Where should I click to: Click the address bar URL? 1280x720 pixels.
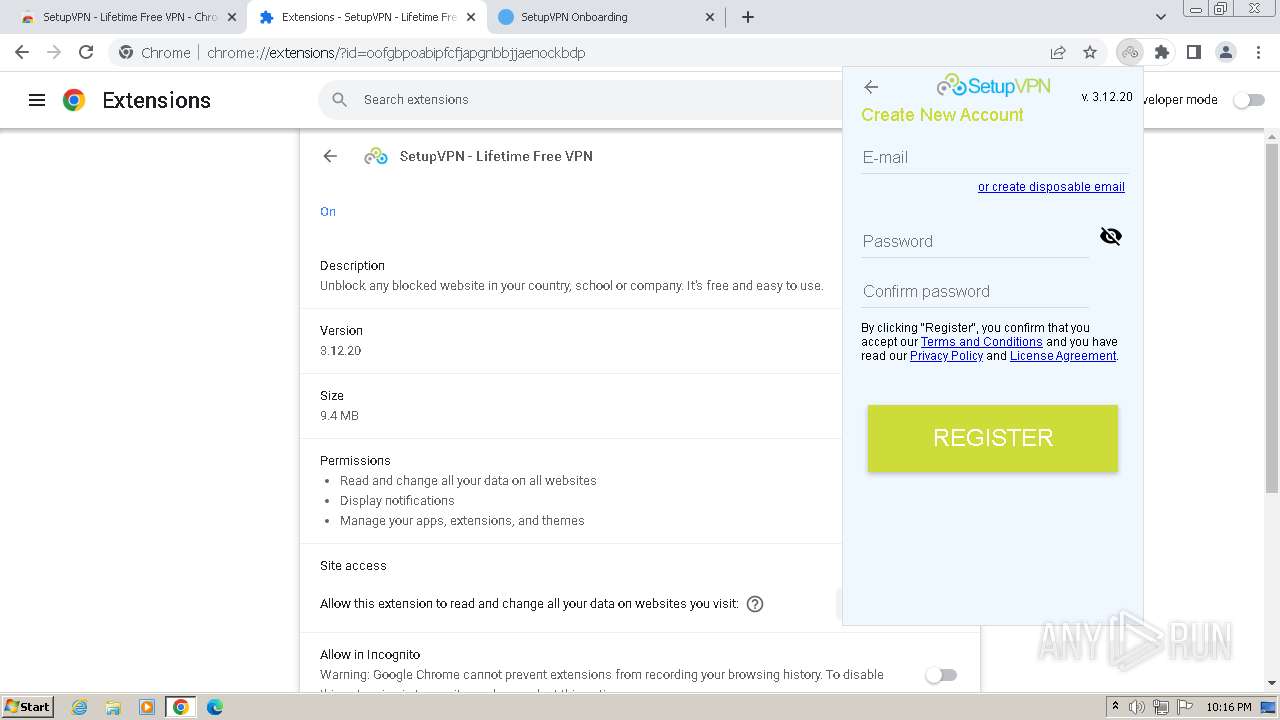point(396,53)
